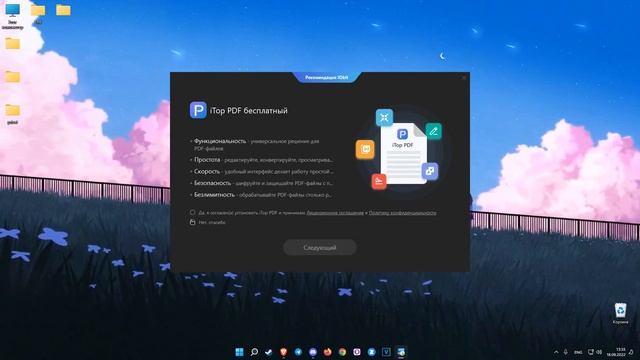Click the 'Простота' feature line
Screen dimensions: 640x360
pyautogui.click(x=262, y=160)
